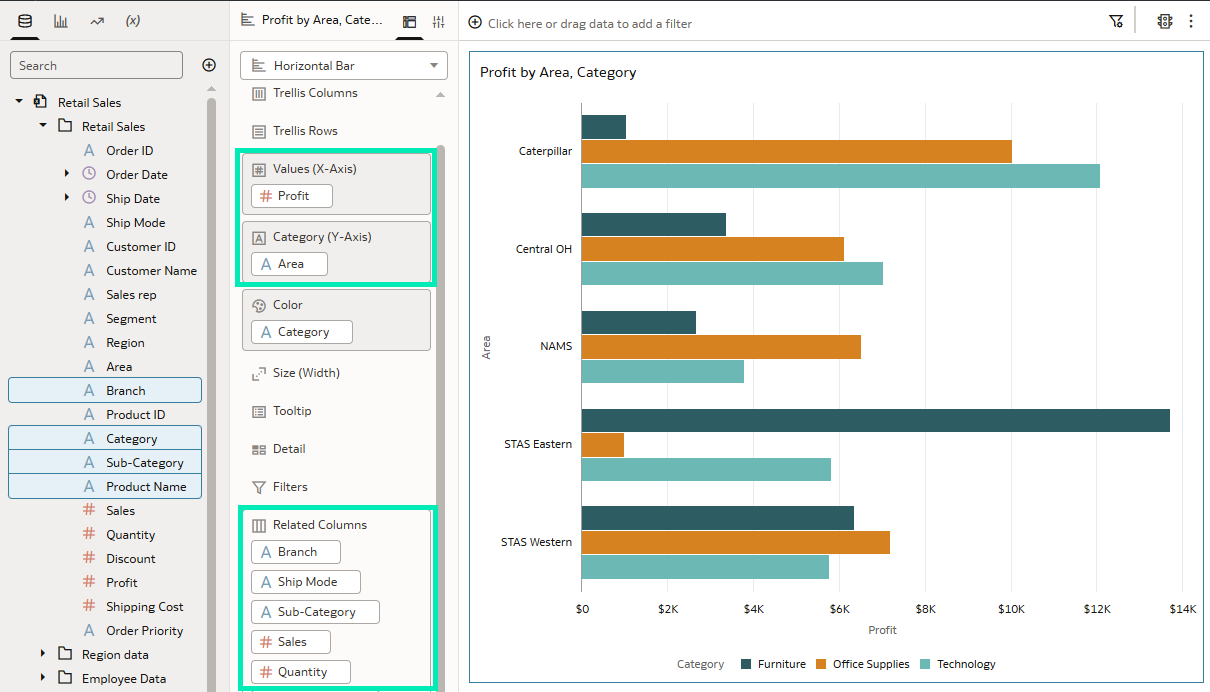Select the Visualizations panel icon
Screen dimensions: 1210x692
point(61,20)
